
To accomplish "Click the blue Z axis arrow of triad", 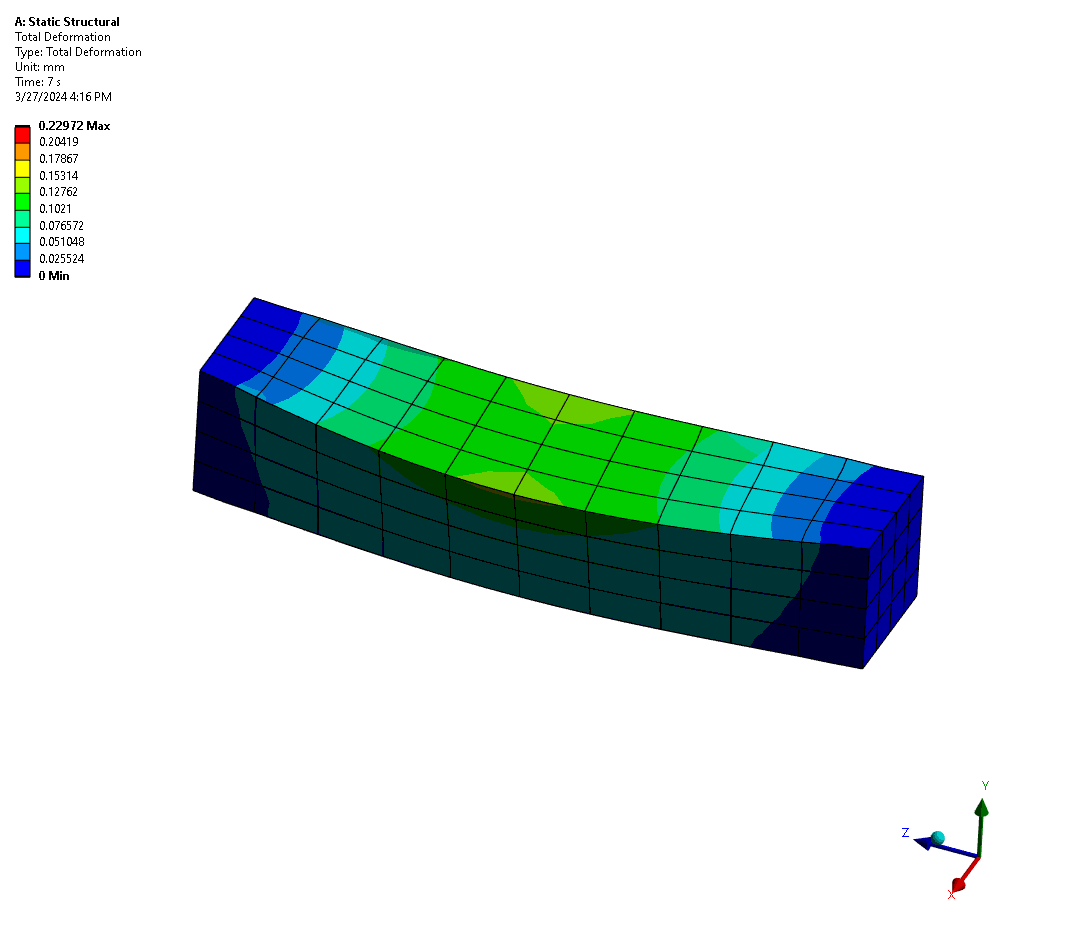I will point(945,847).
